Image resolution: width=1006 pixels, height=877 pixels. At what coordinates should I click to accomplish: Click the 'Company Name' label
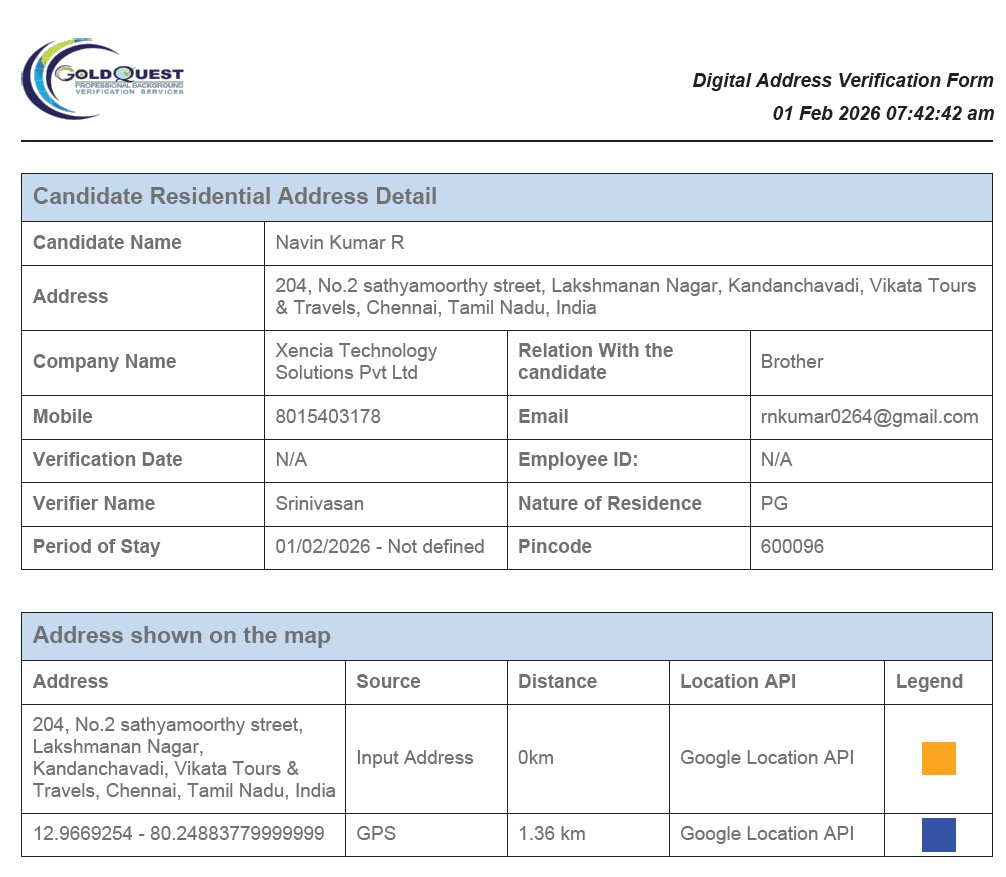point(105,361)
